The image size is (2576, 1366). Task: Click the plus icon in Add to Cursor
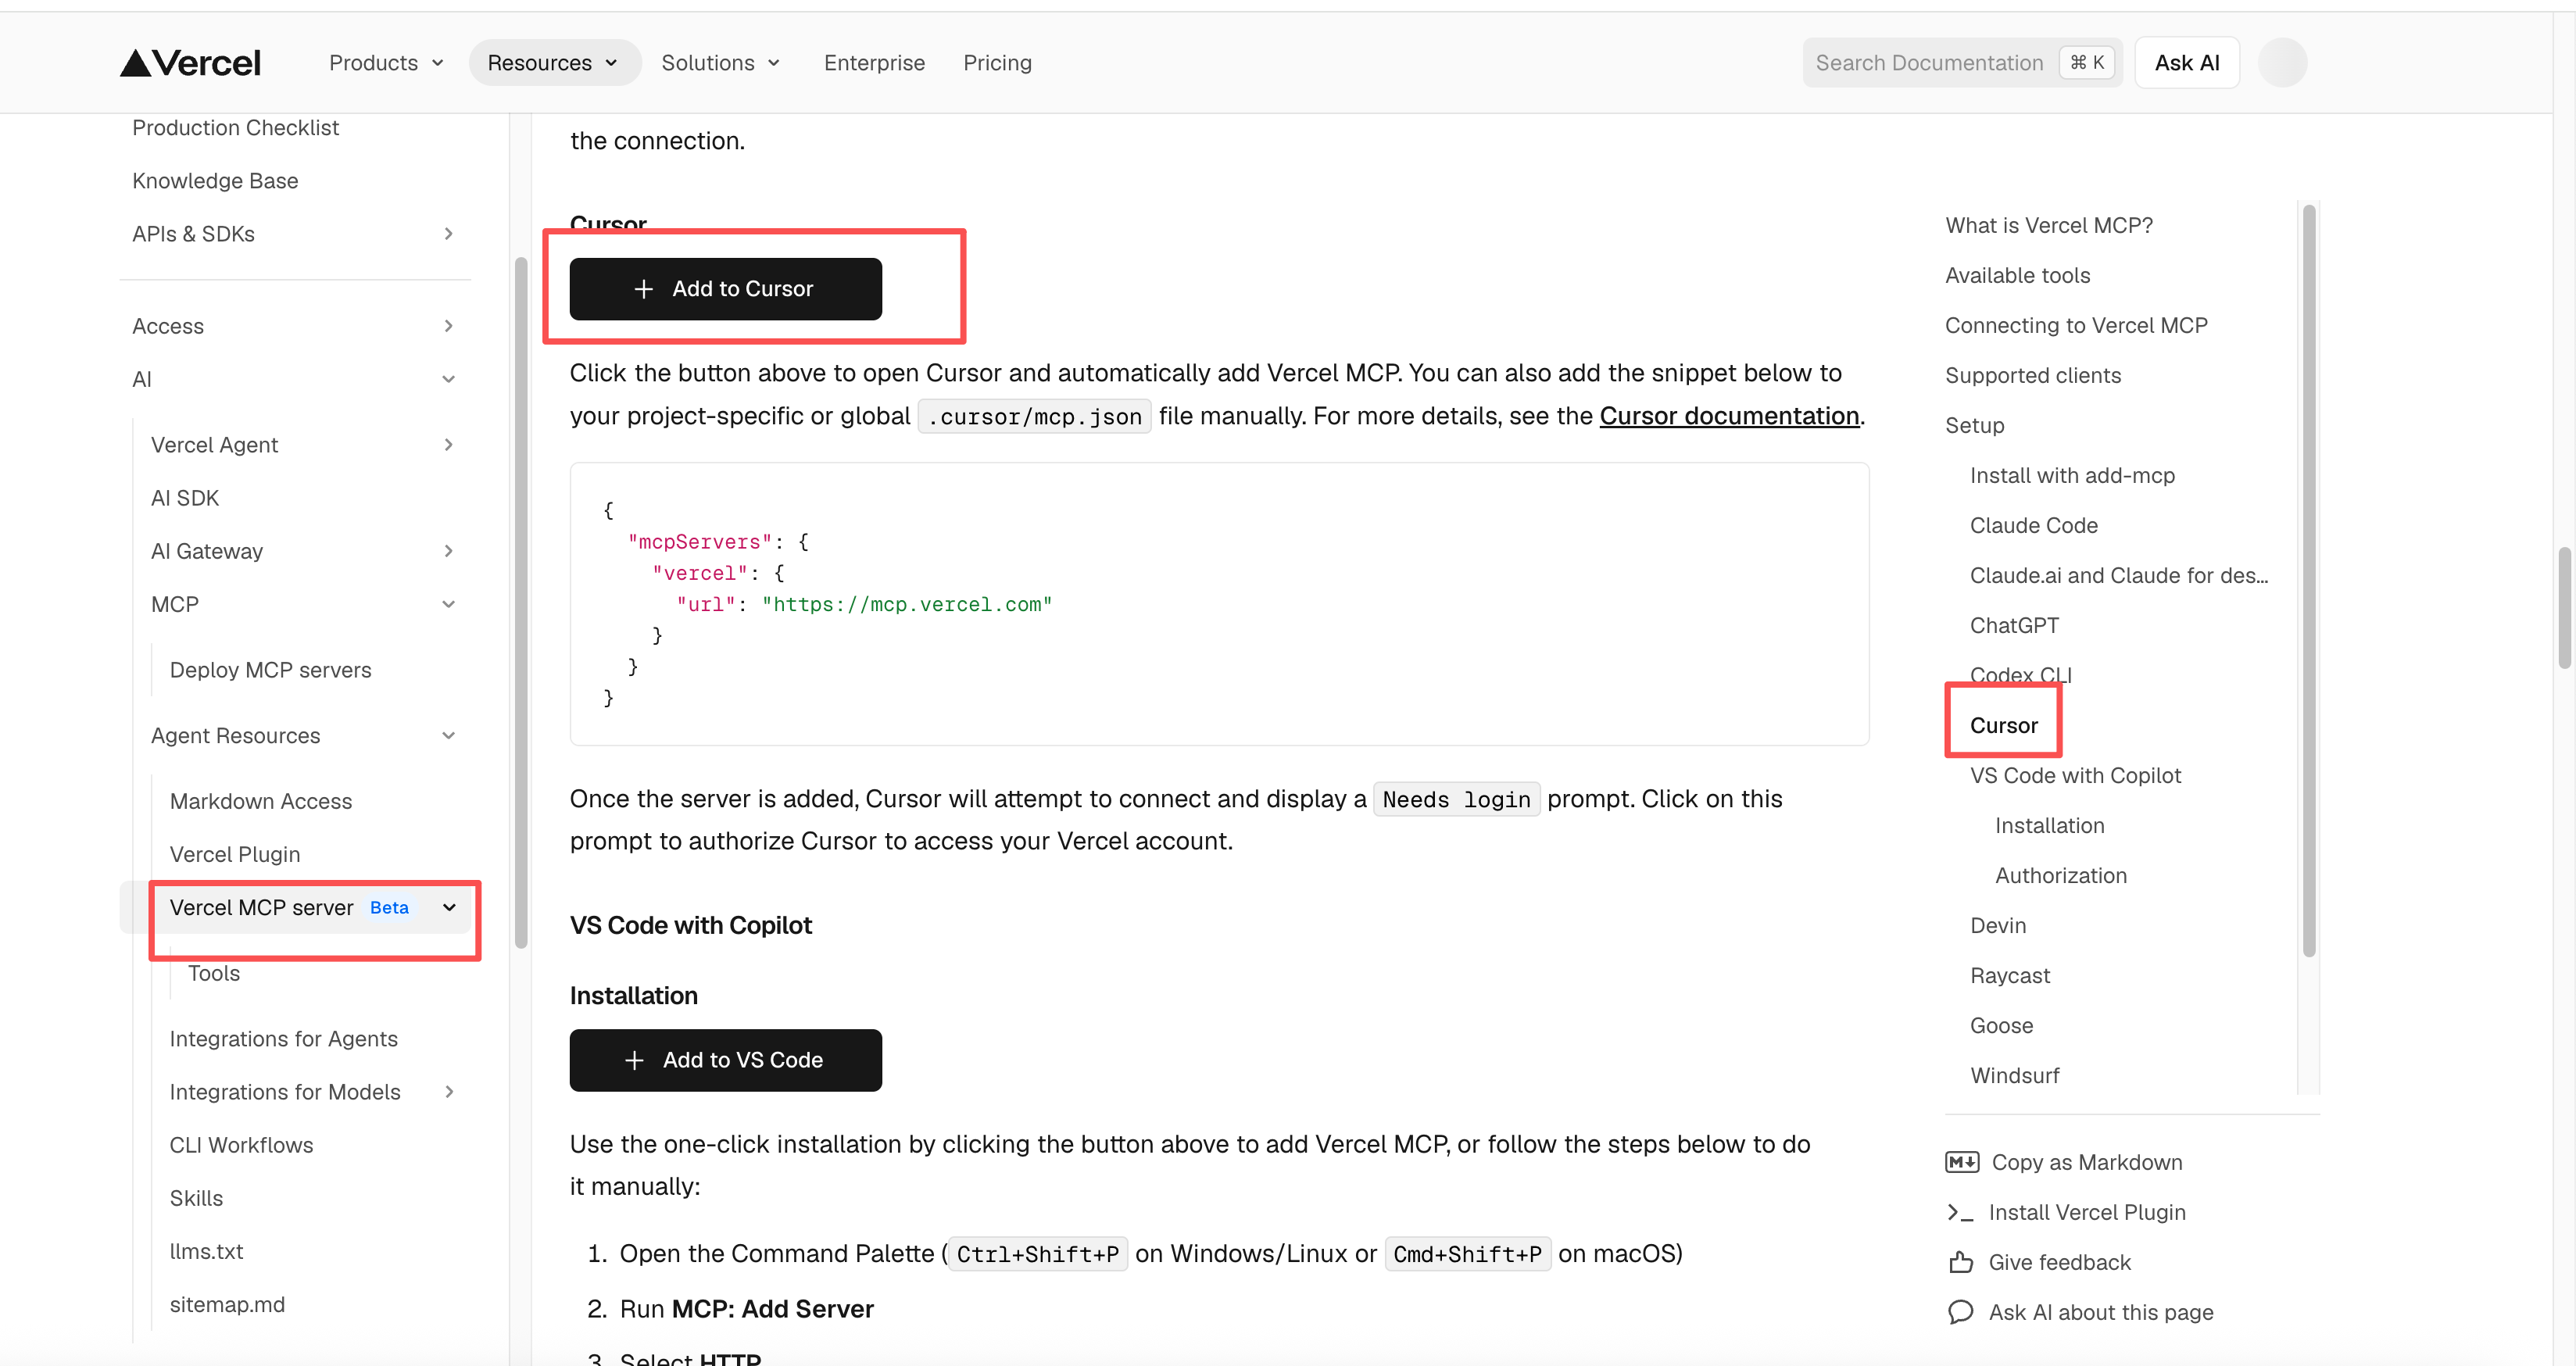tap(643, 289)
